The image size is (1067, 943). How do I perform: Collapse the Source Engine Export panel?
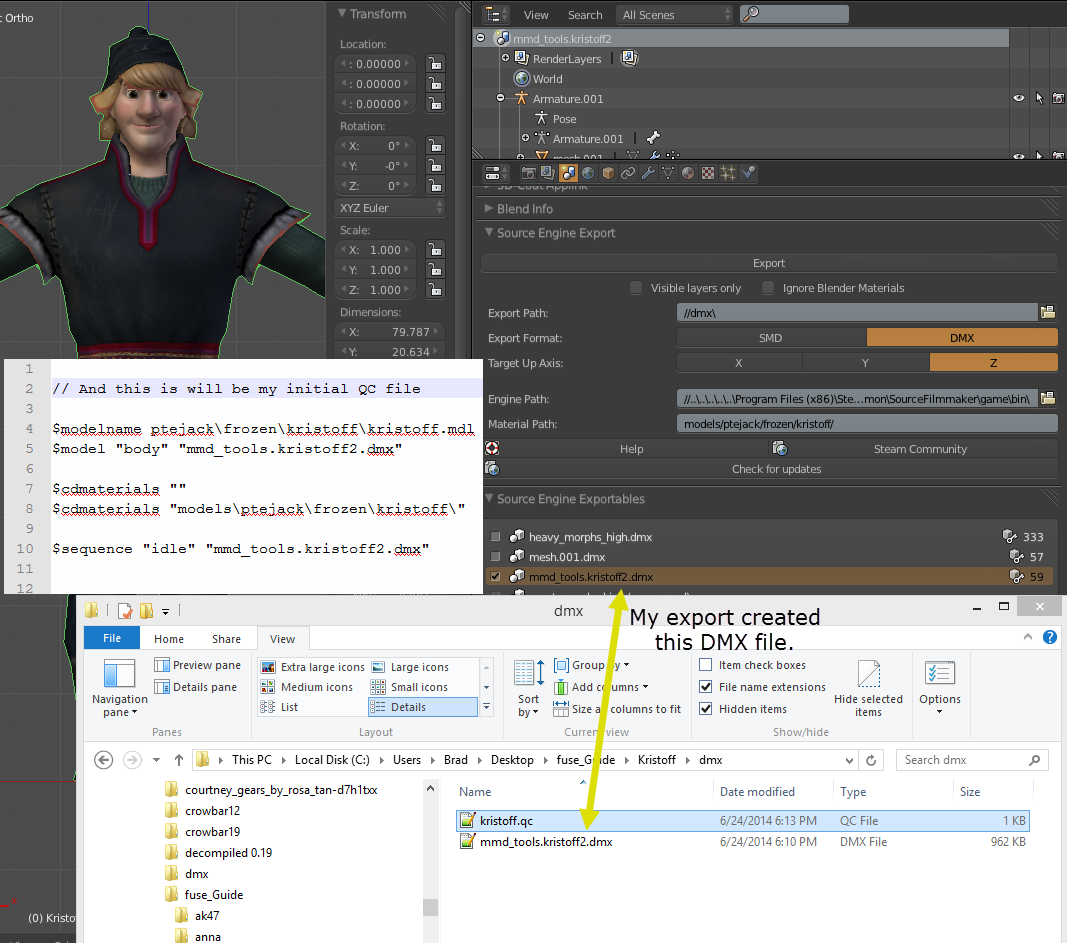489,232
